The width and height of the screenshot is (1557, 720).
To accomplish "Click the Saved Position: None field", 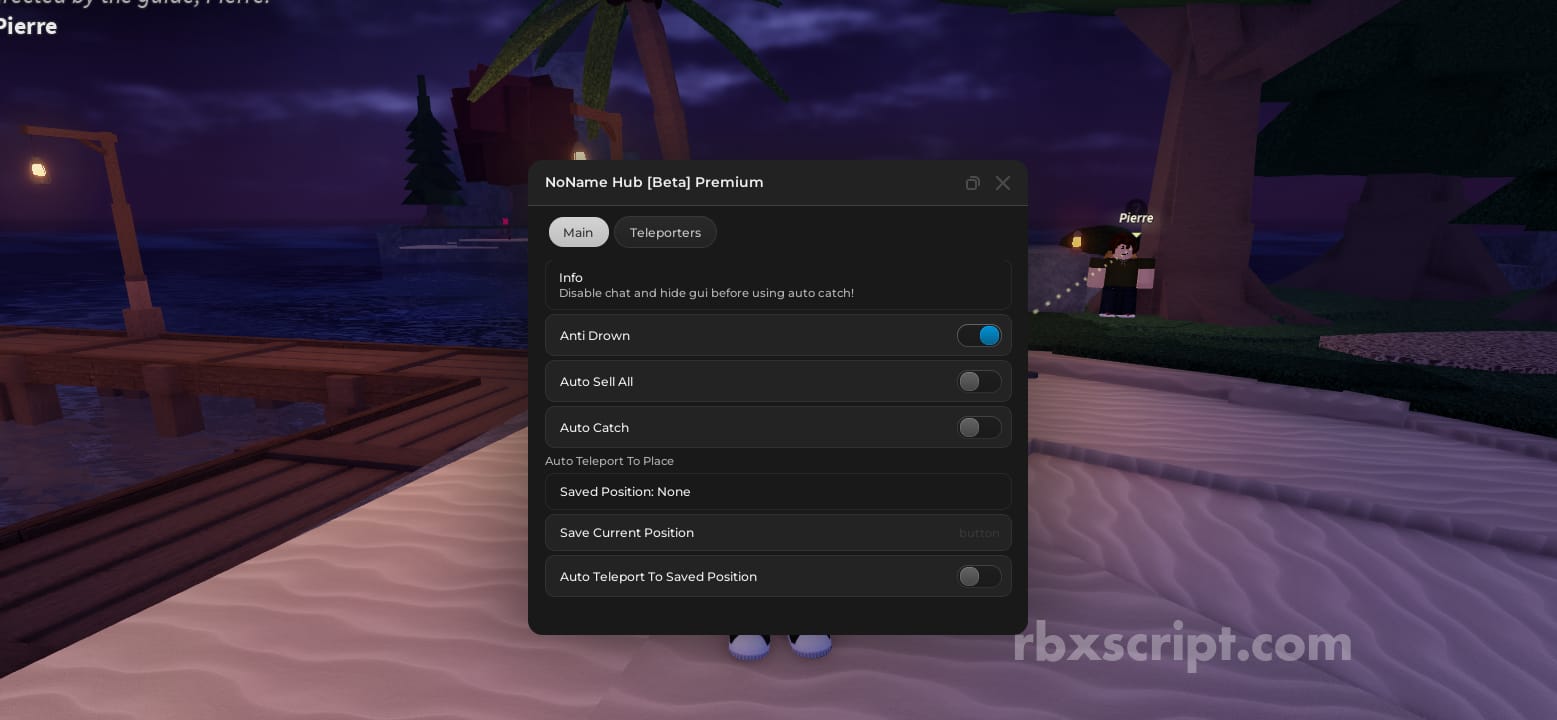I will click(x=777, y=492).
